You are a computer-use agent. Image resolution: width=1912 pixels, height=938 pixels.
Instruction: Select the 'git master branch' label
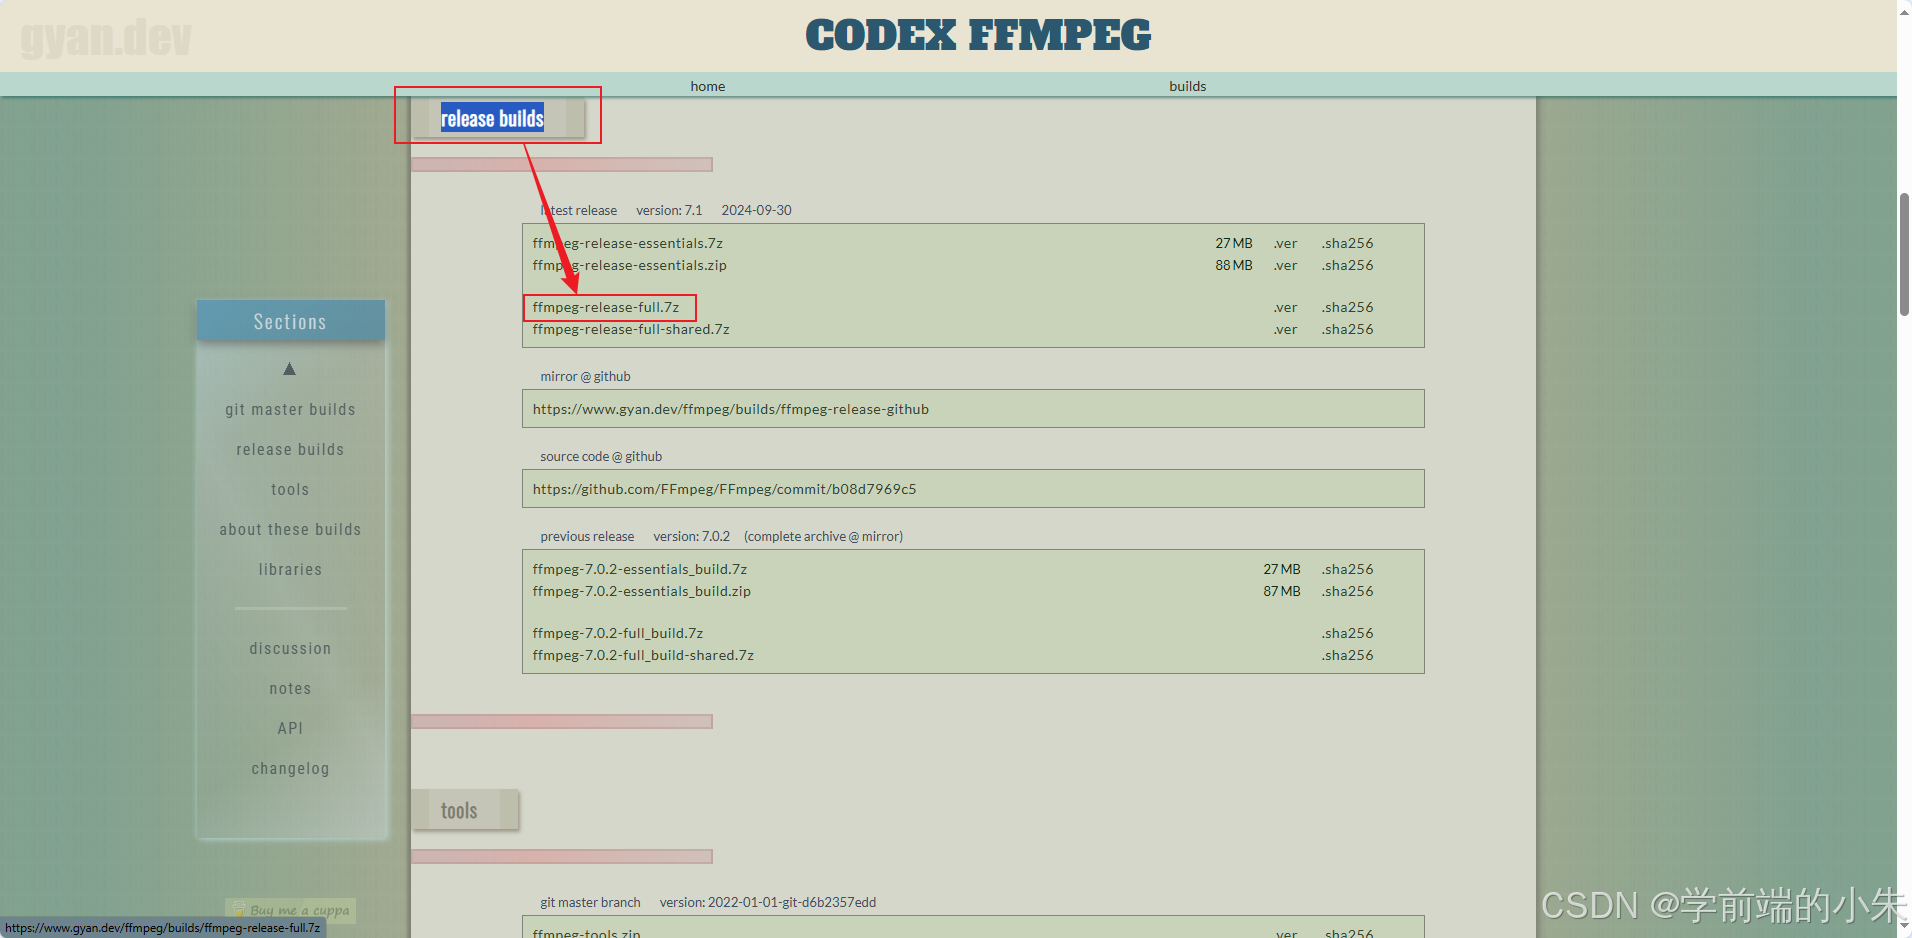pyautogui.click(x=590, y=902)
